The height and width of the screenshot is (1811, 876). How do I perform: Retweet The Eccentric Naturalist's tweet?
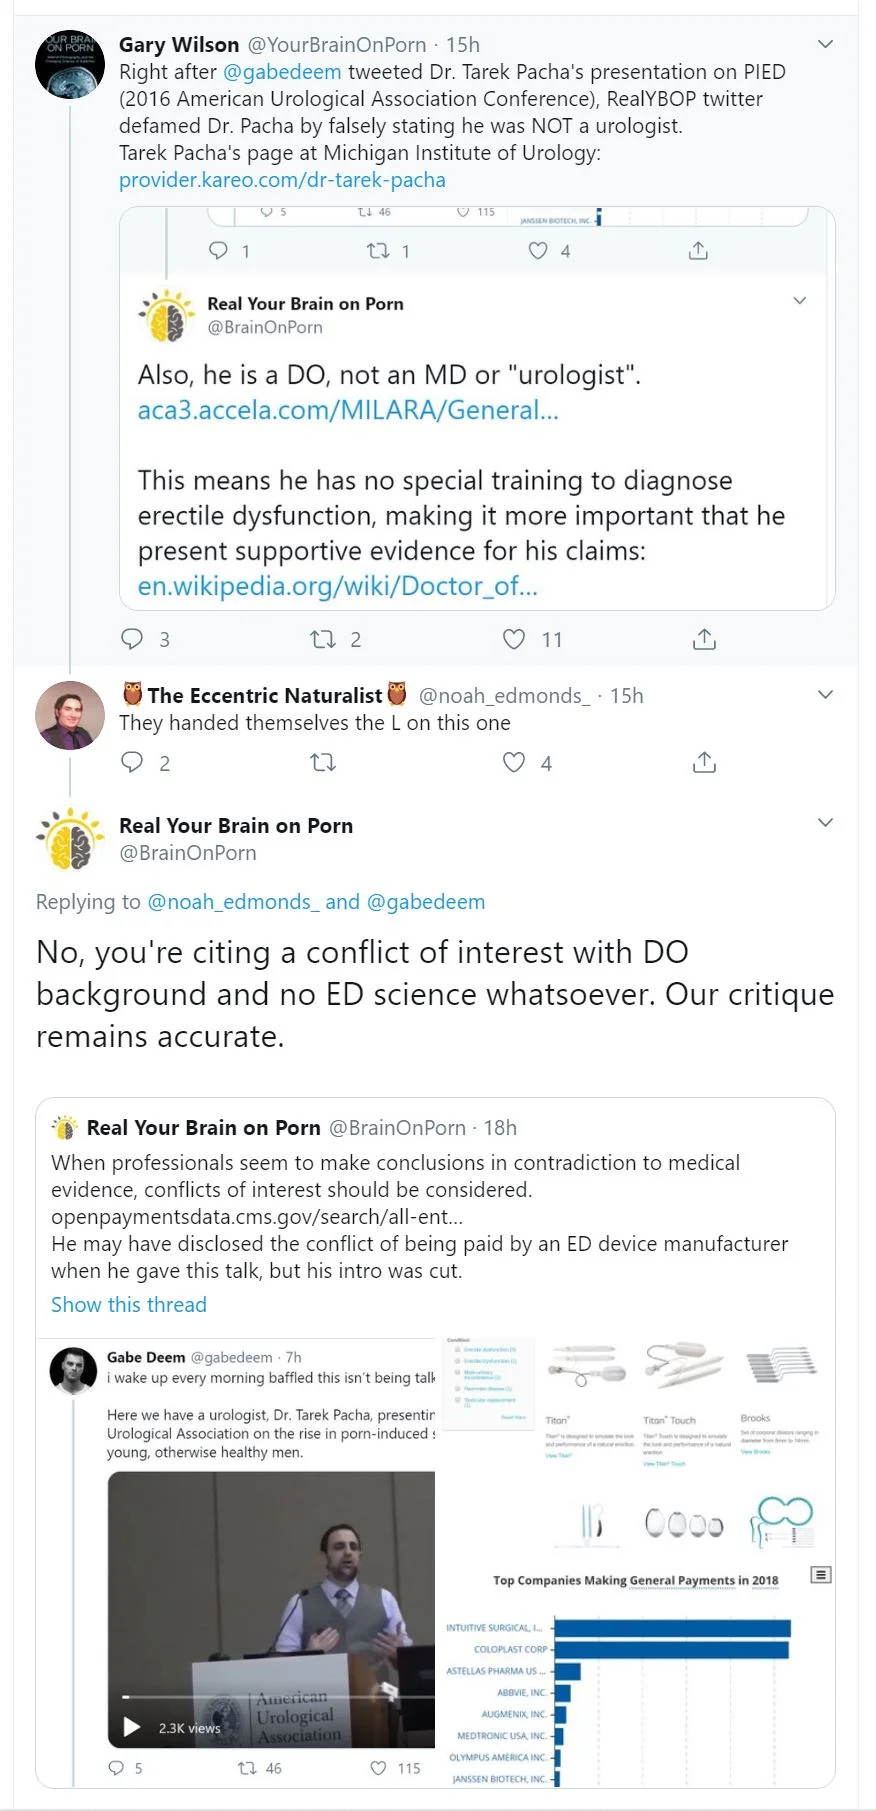pyautogui.click(x=323, y=763)
